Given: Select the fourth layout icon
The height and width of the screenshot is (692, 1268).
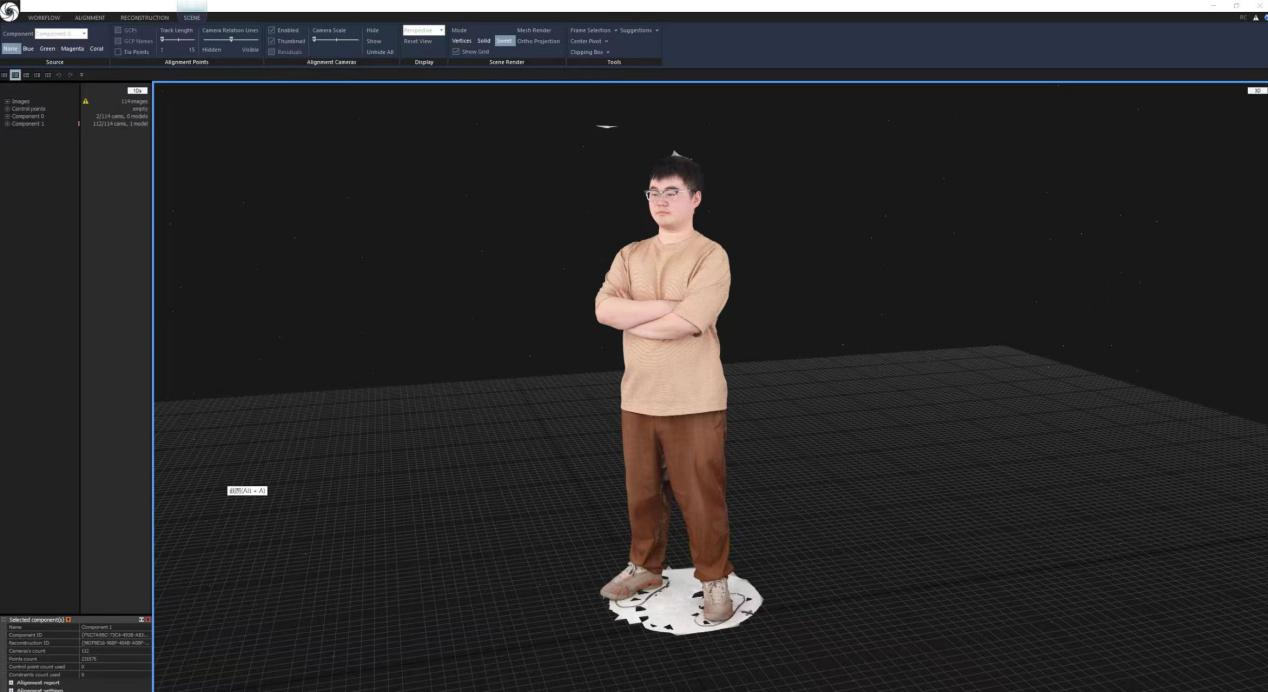Looking at the screenshot, I should tap(37, 74).
